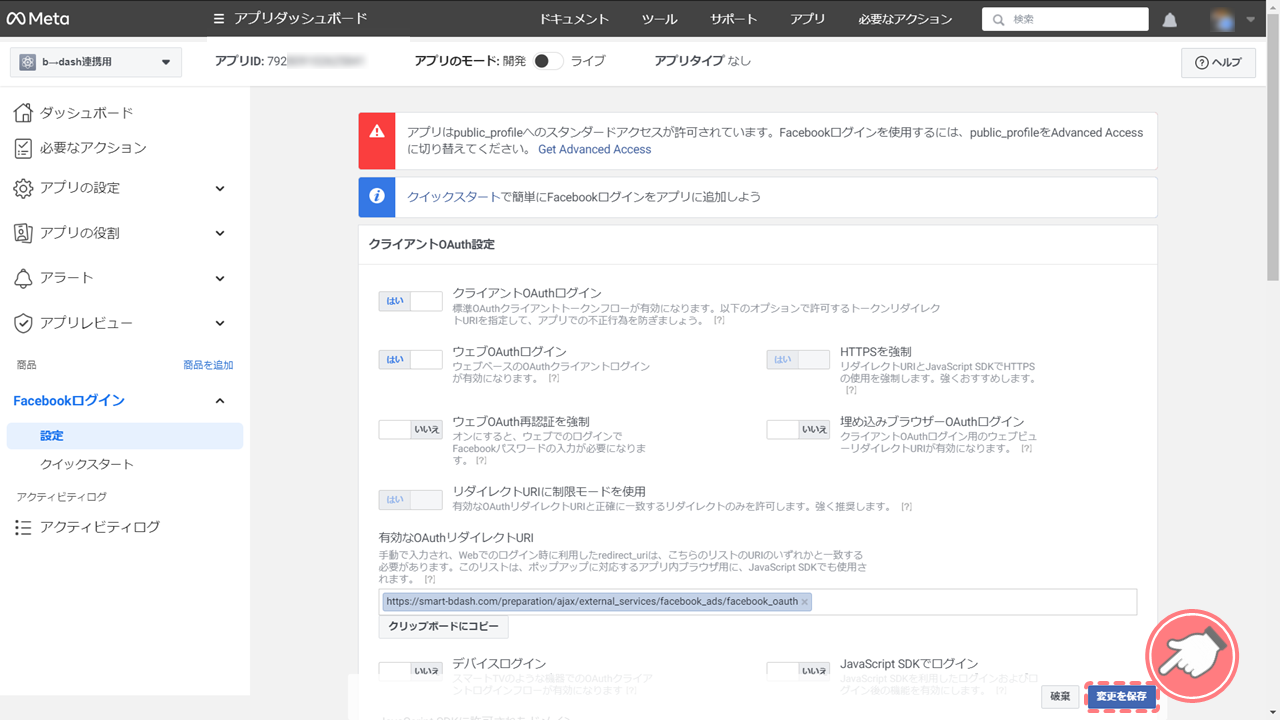Open the アプリ menu
The image size is (1280, 720).
[x=808, y=19]
